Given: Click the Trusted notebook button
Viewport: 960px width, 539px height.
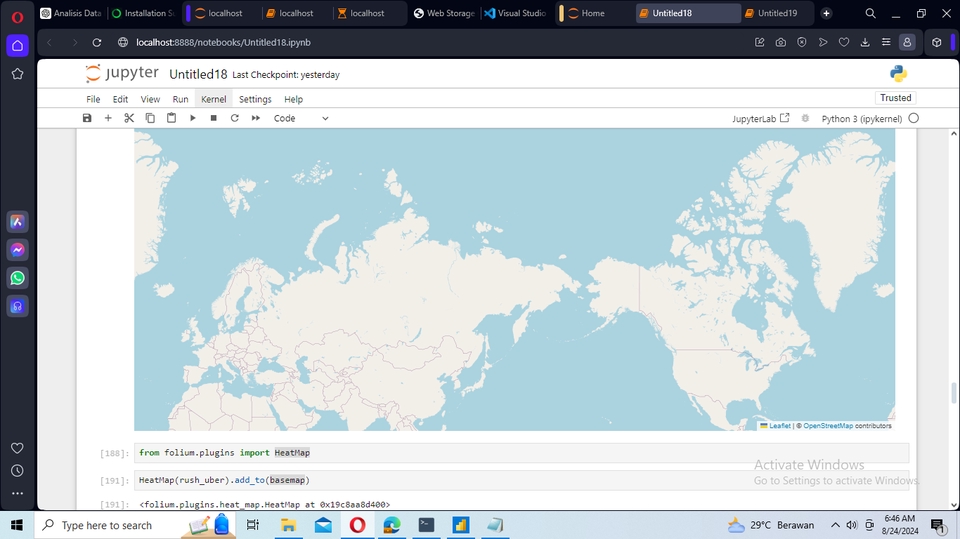Looking at the screenshot, I should 895,98.
